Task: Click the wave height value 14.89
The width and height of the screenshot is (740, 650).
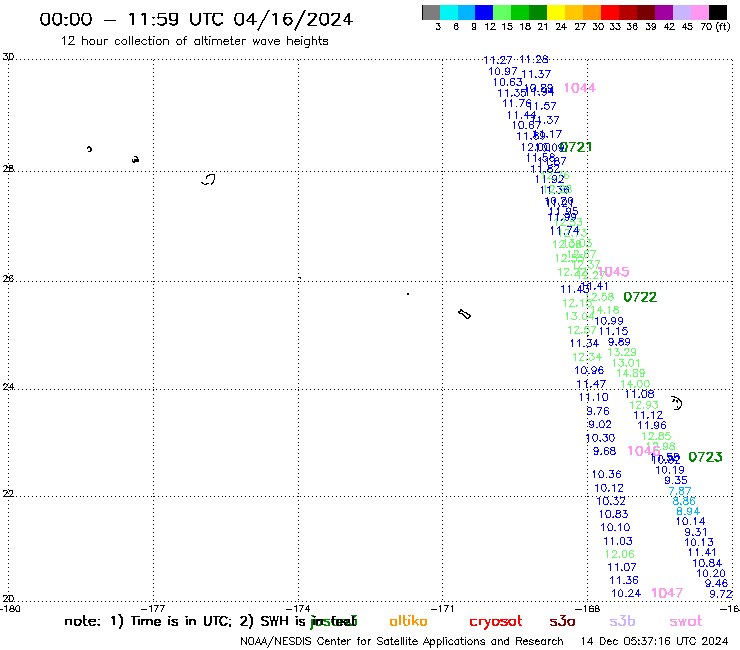Action: 631,373
